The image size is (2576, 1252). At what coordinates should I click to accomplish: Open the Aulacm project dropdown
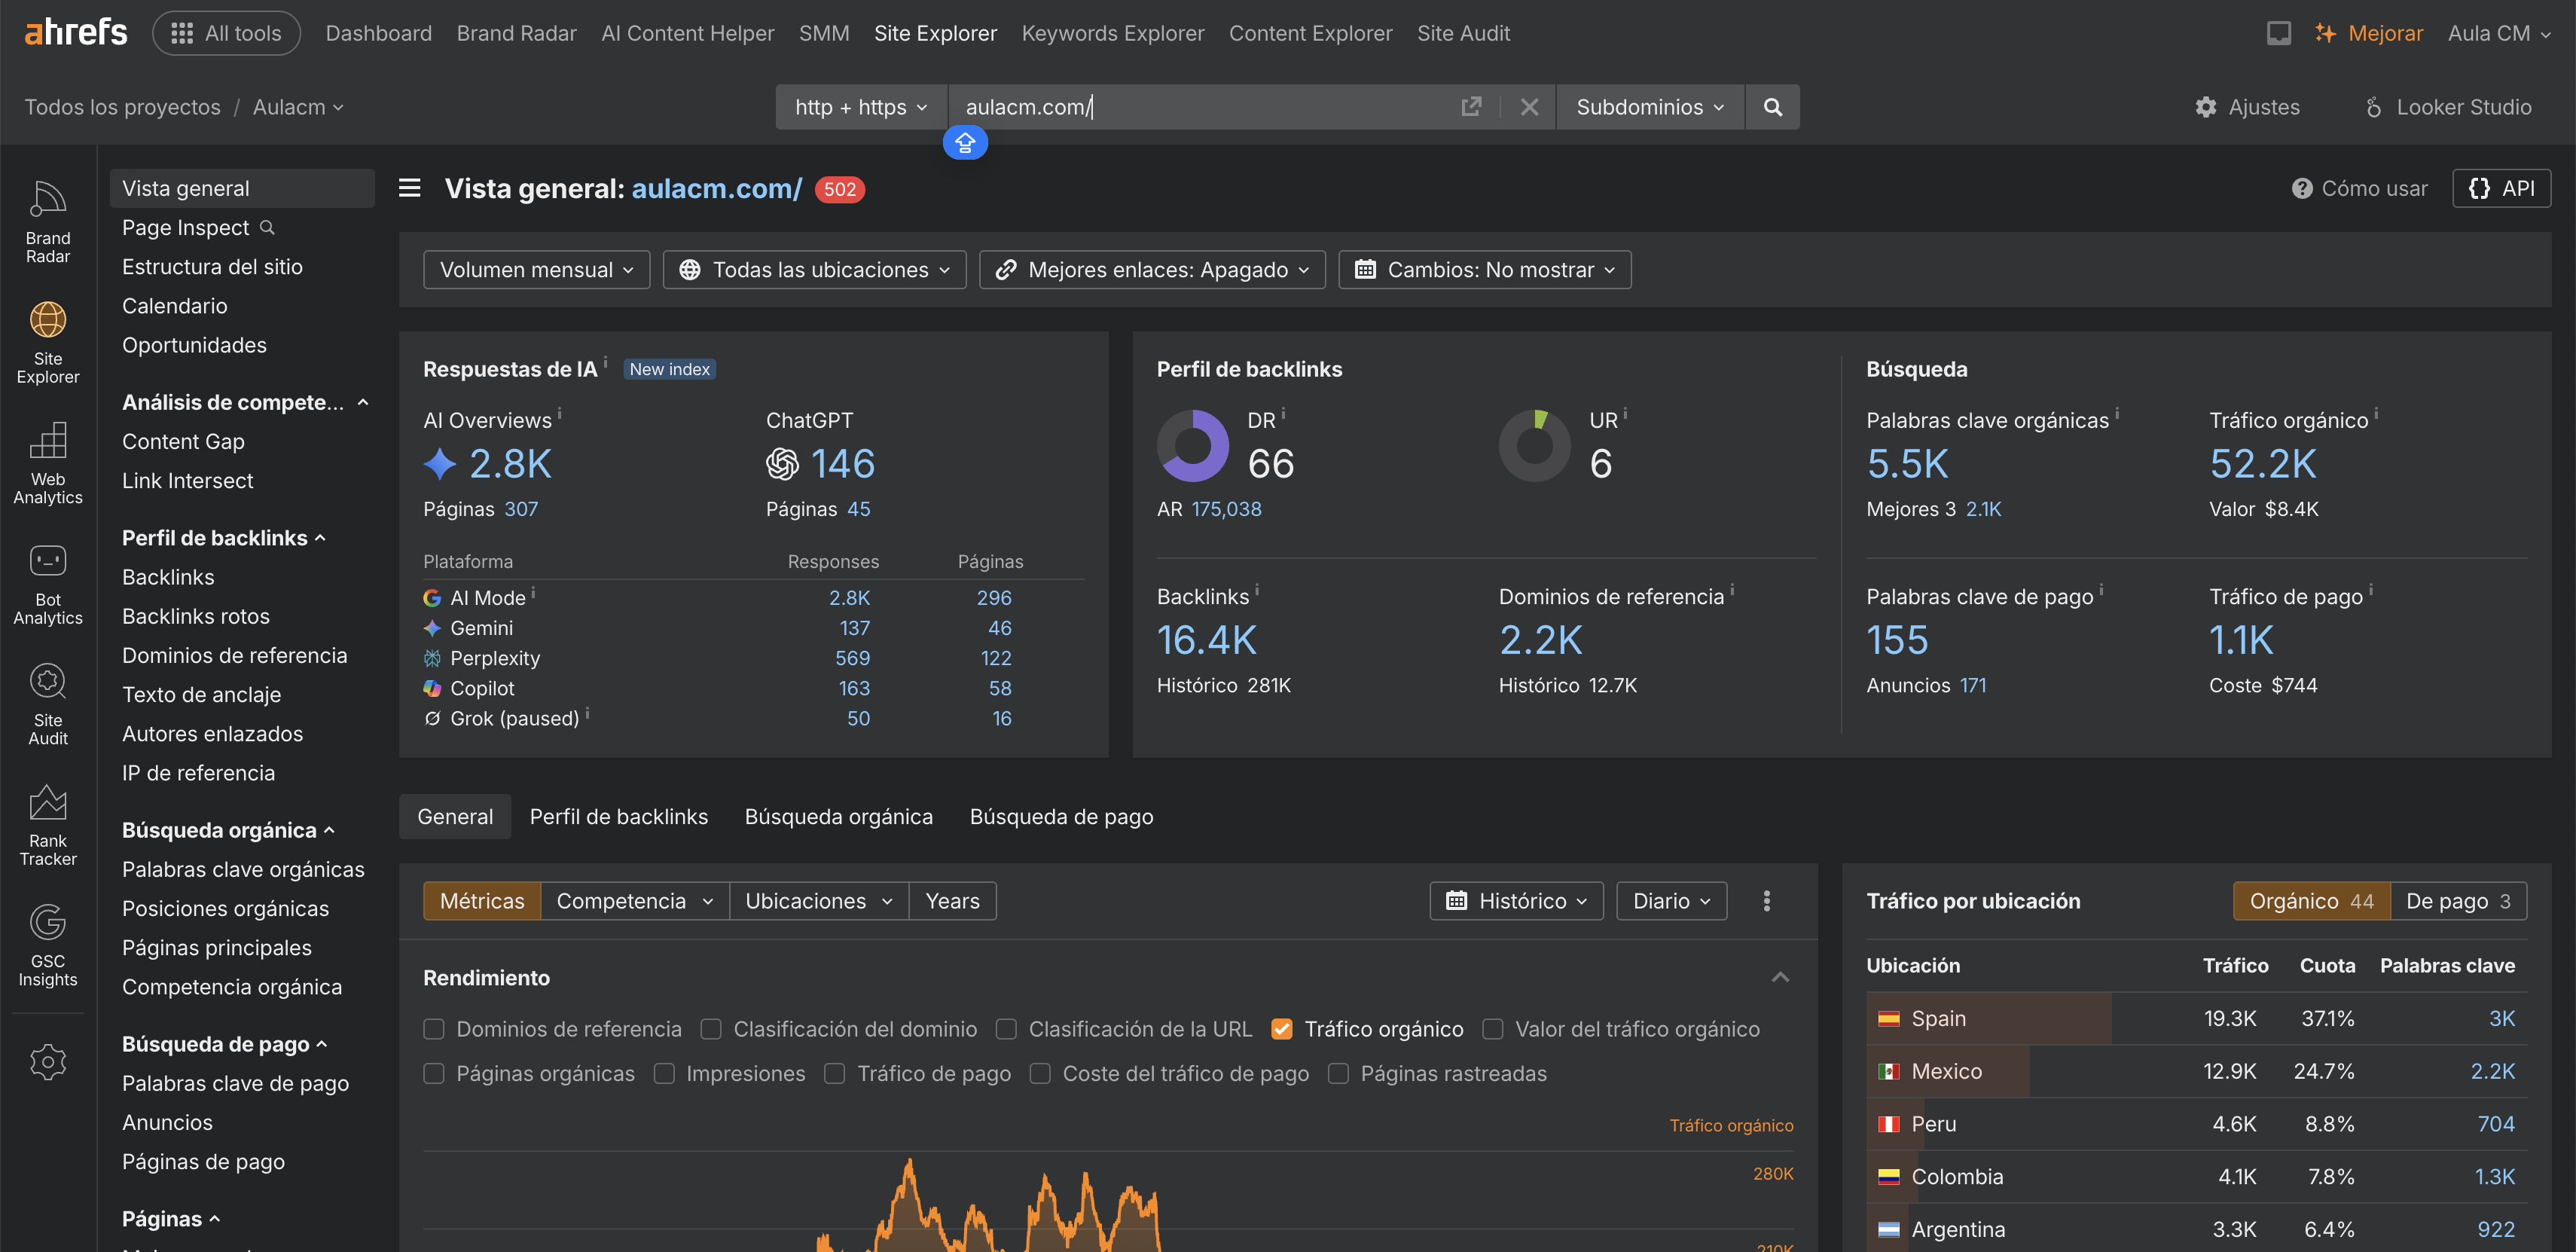pos(298,107)
